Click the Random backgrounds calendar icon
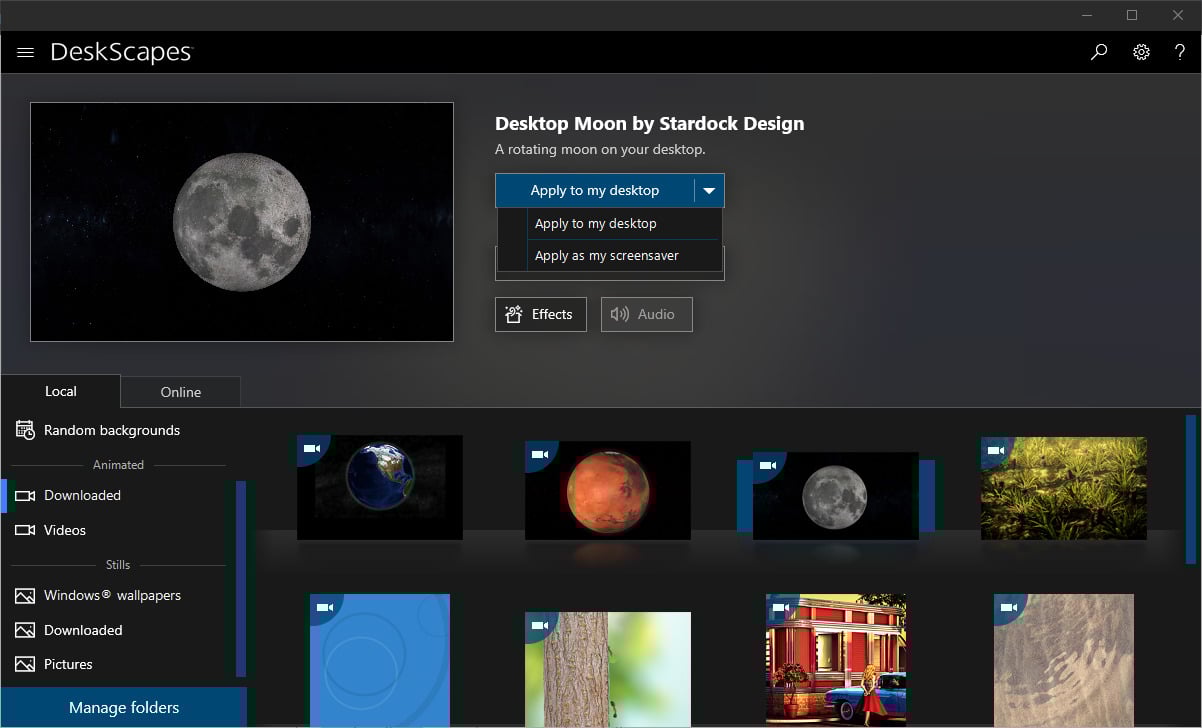This screenshot has width=1202, height=728. (x=25, y=430)
